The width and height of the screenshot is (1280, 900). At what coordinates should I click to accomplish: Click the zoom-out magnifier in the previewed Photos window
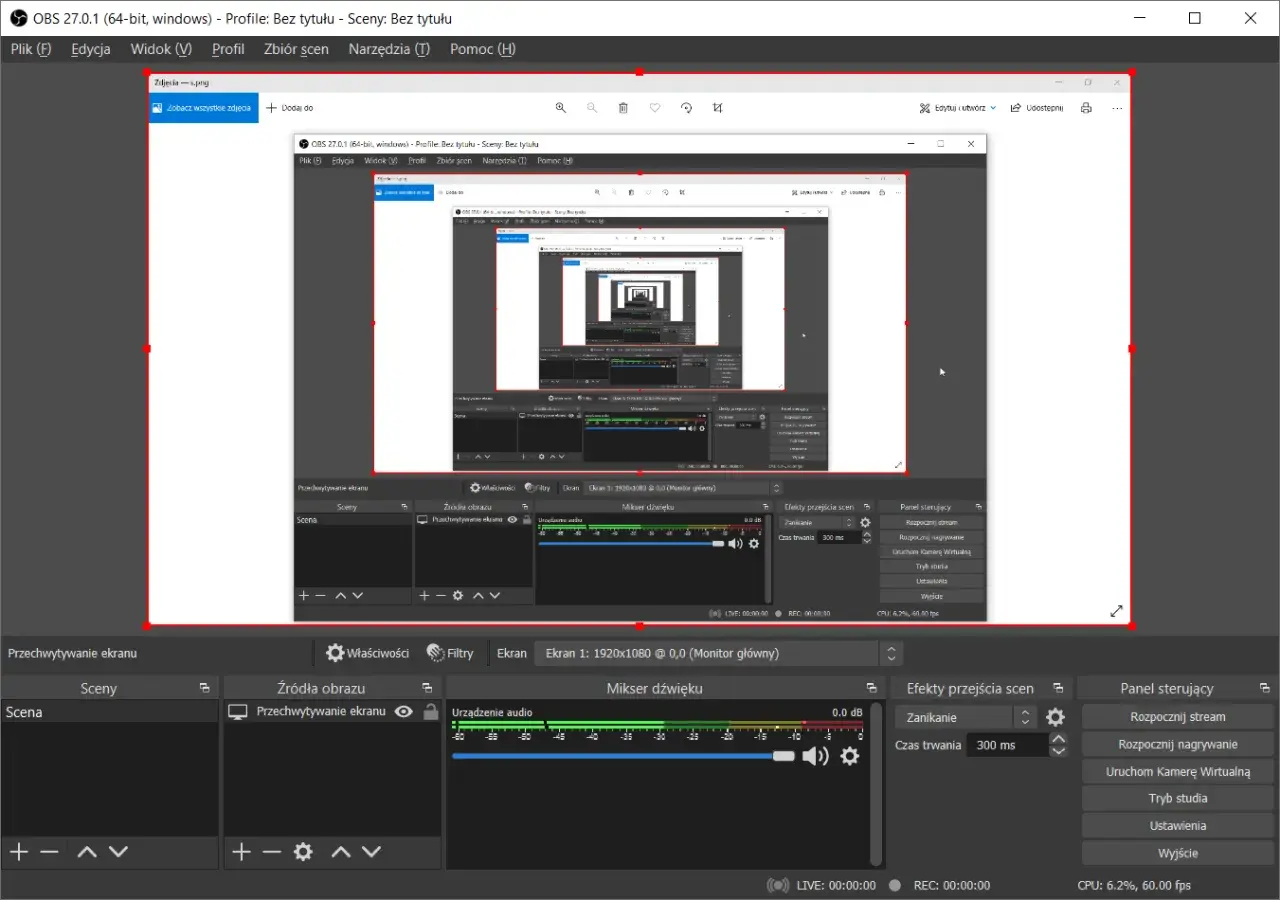592,108
